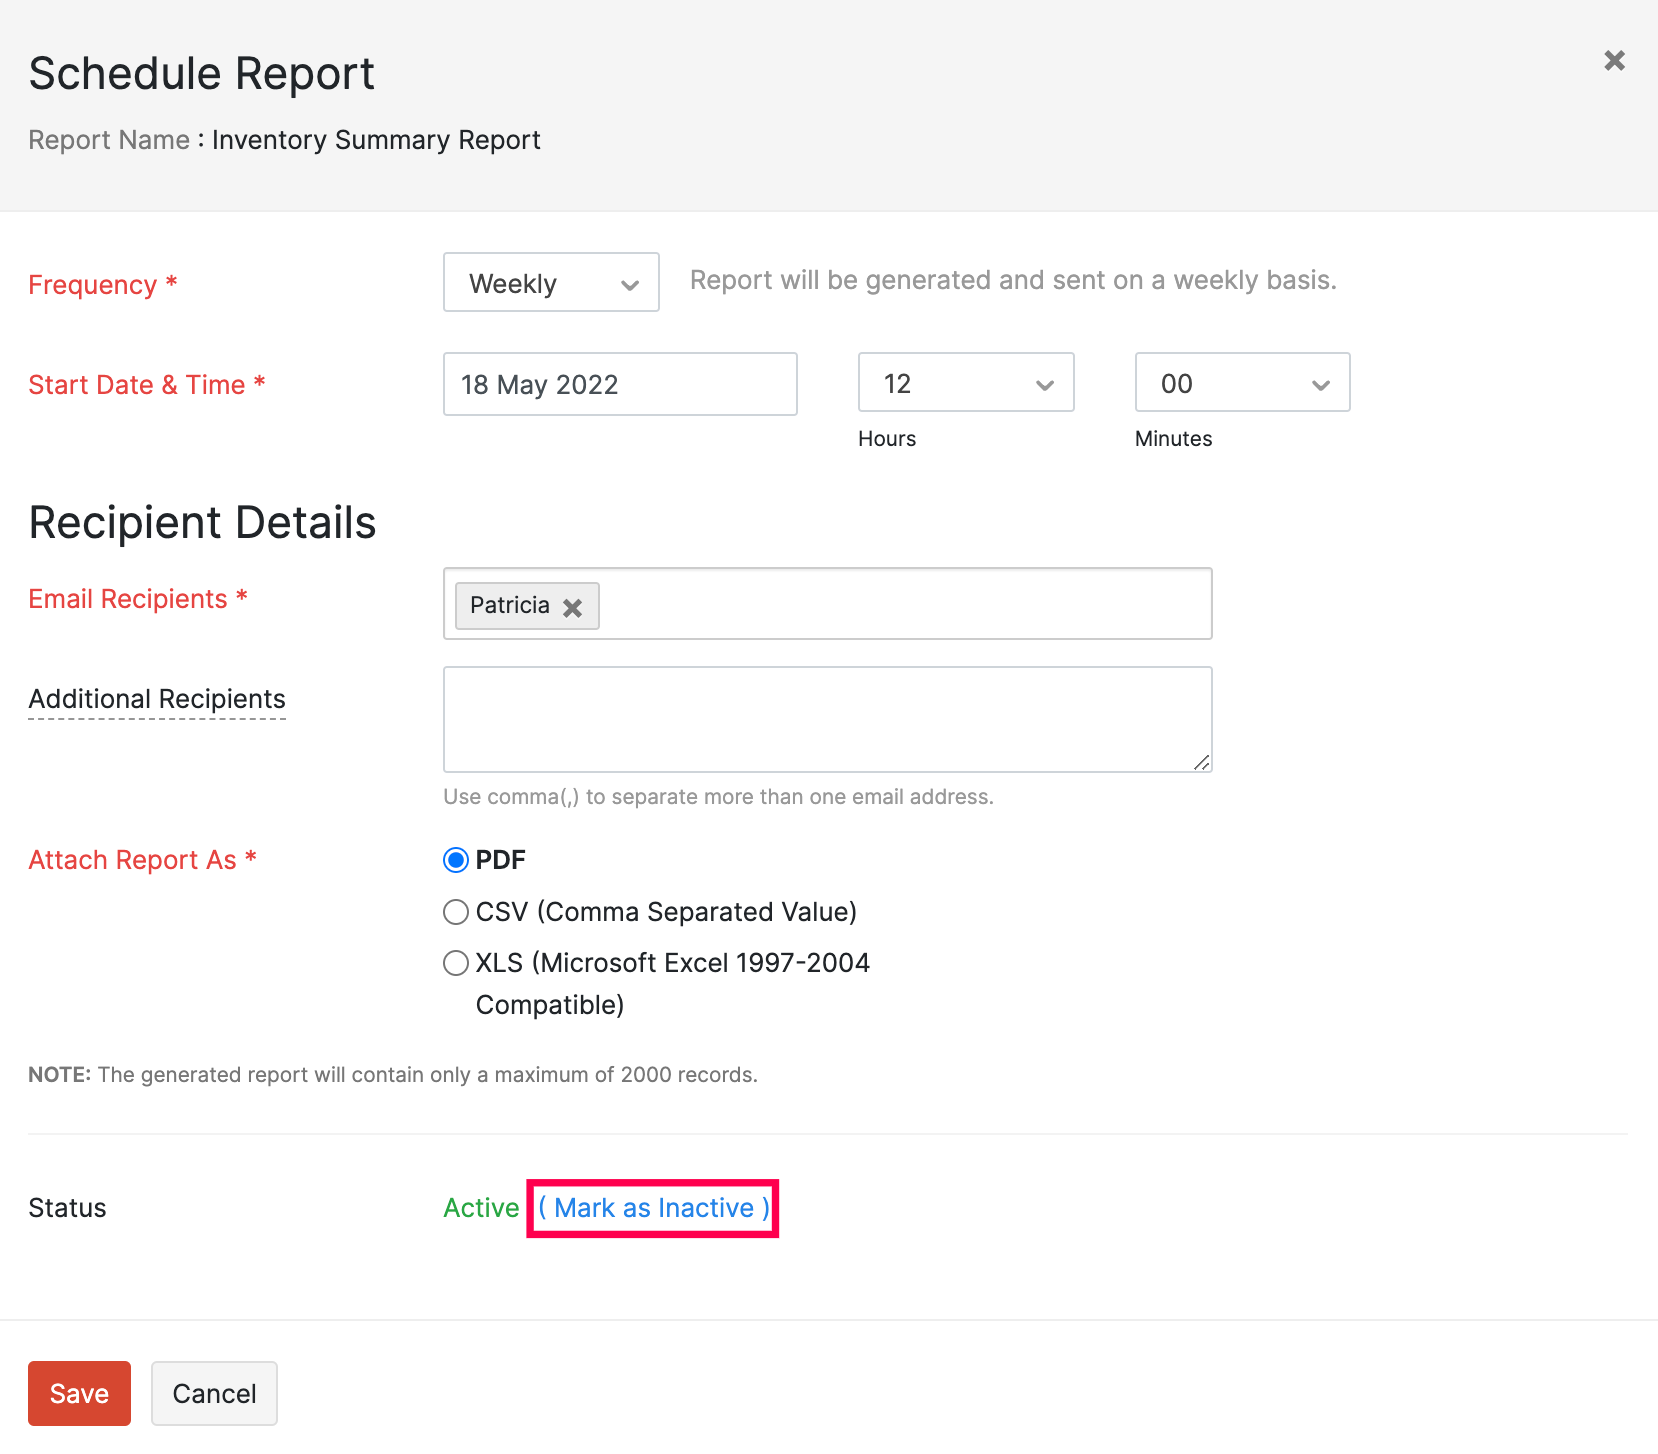Open the Weekly frequency selector
The image size is (1658, 1454).
point(550,283)
